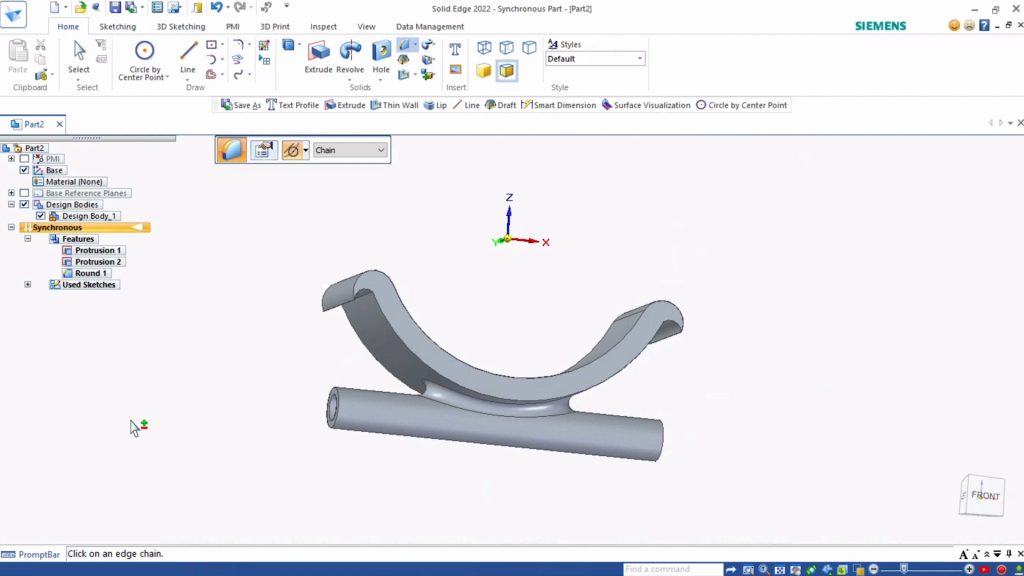The image size is (1024, 576).
Task: Expand the PMI tree node
Action: click(x=11, y=159)
